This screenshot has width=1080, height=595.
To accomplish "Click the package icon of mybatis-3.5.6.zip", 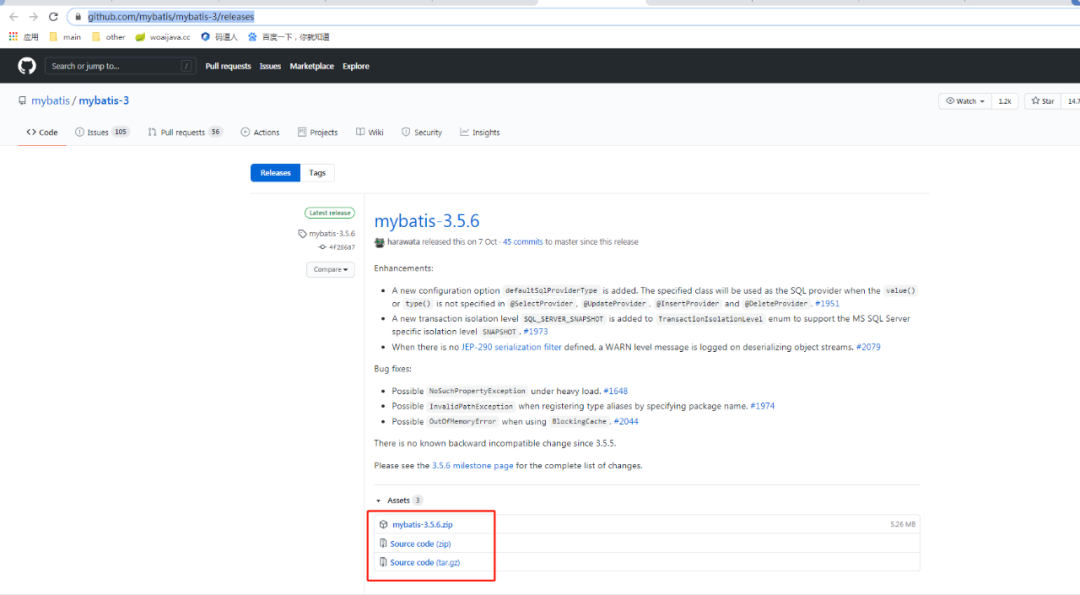I will (384, 525).
